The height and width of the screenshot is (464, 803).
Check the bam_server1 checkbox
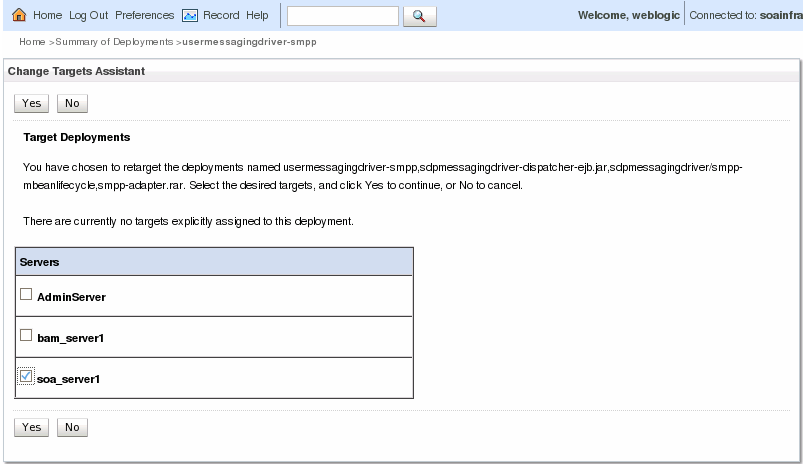coord(26,335)
